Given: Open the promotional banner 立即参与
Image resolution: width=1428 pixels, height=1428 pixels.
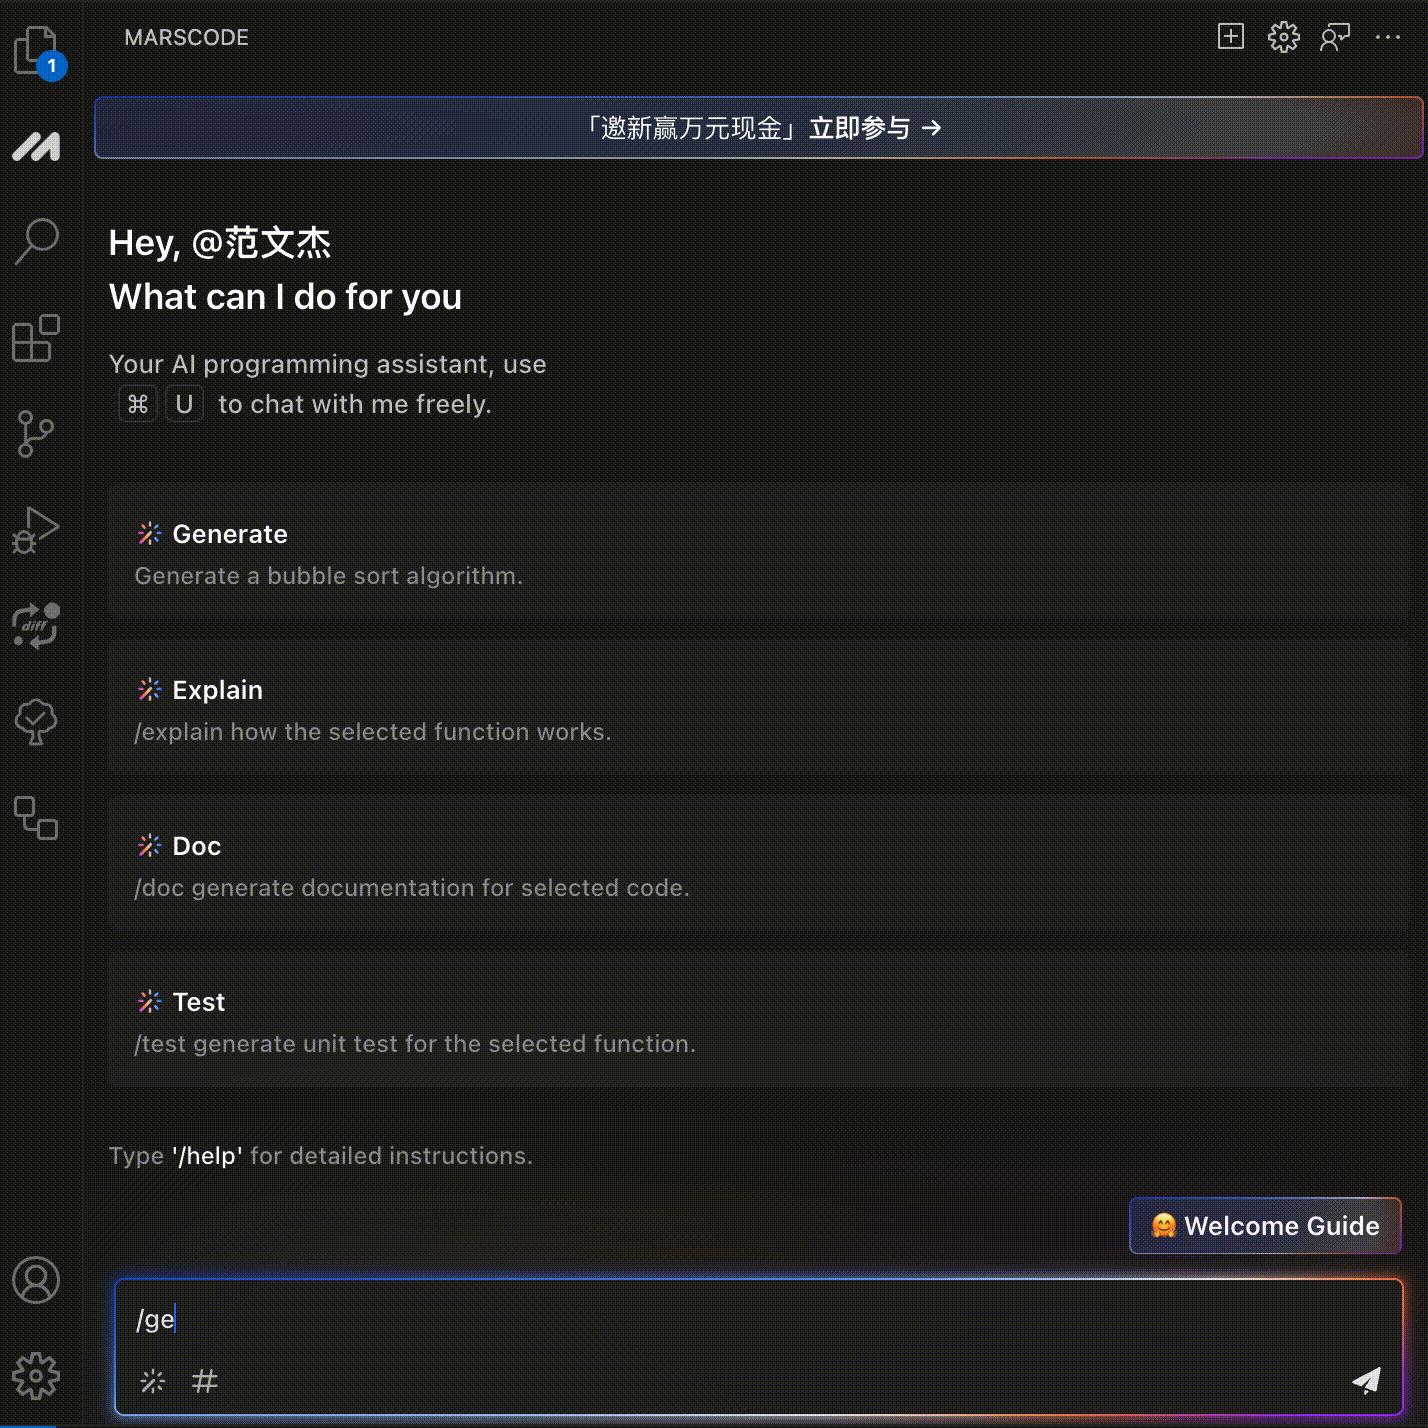Looking at the screenshot, I should click(758, 128).
